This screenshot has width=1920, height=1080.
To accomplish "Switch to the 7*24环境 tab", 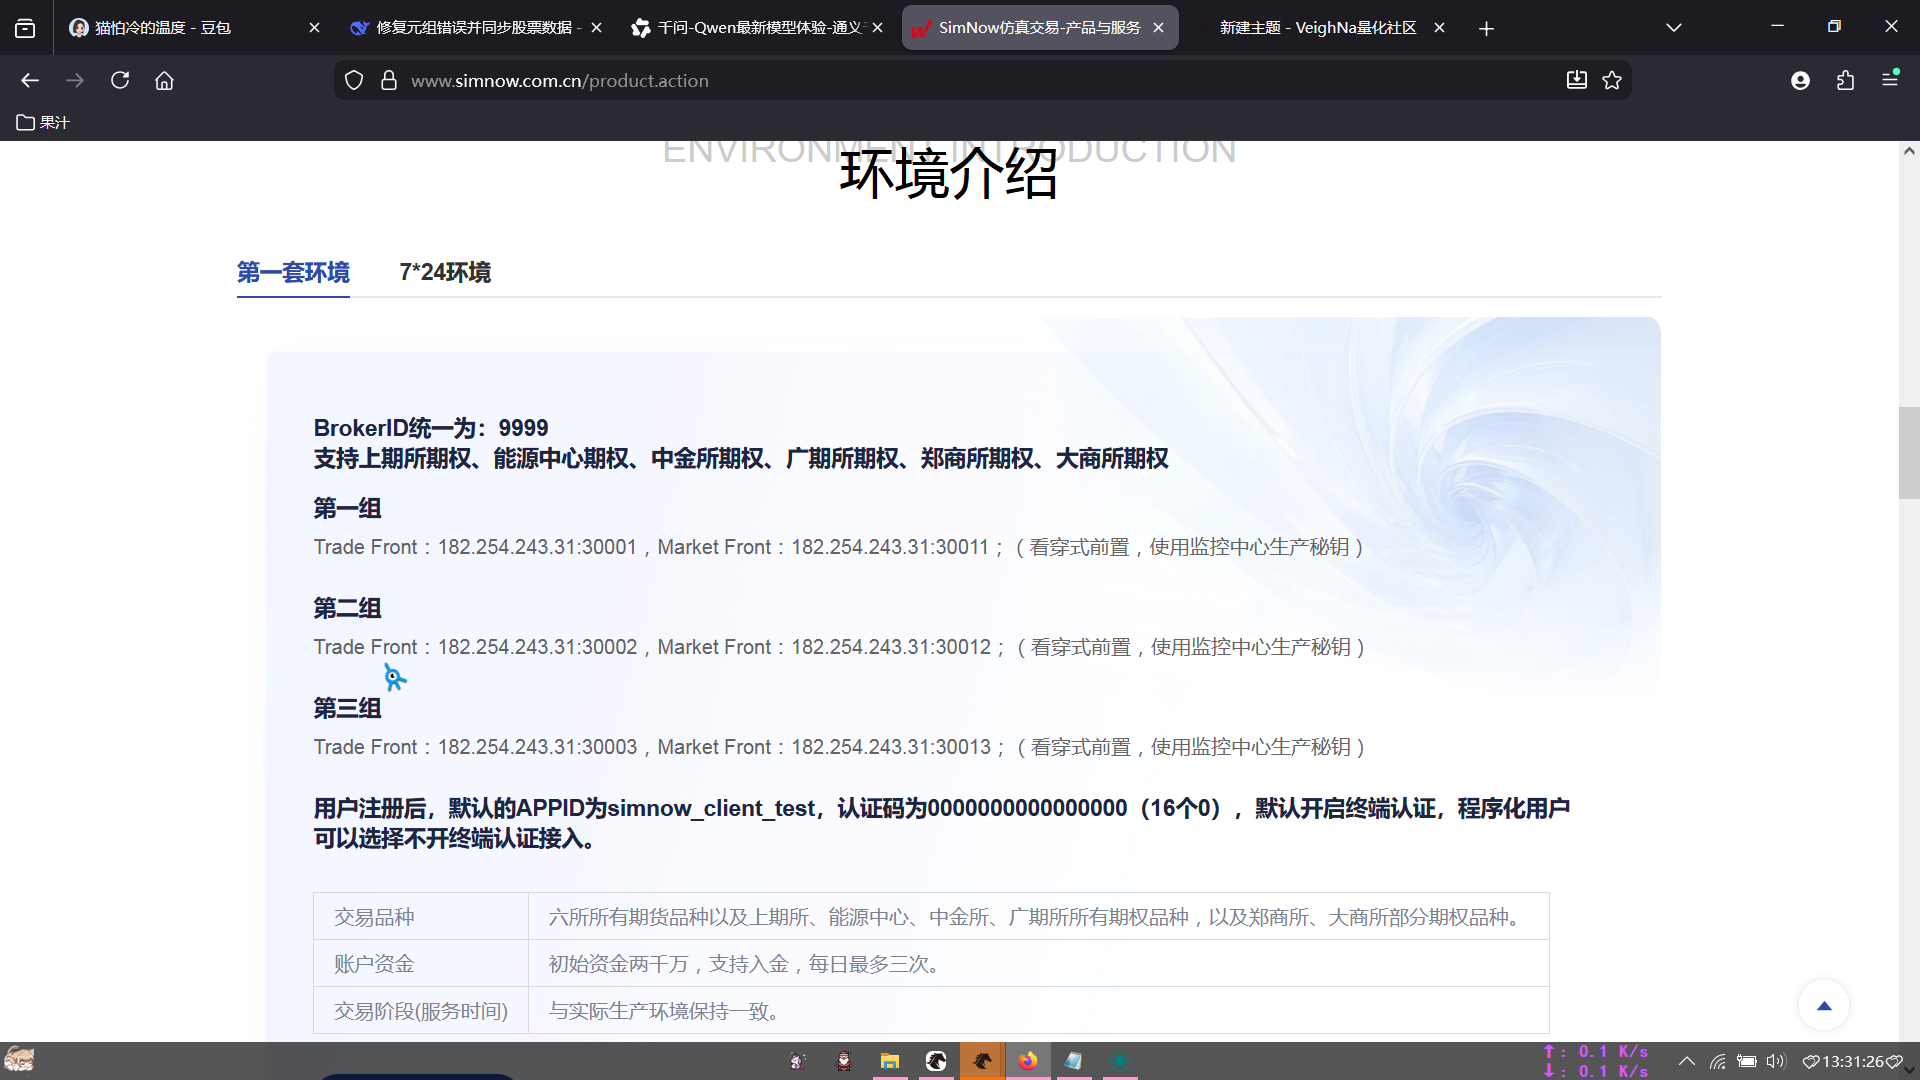I will coord(445,272).
